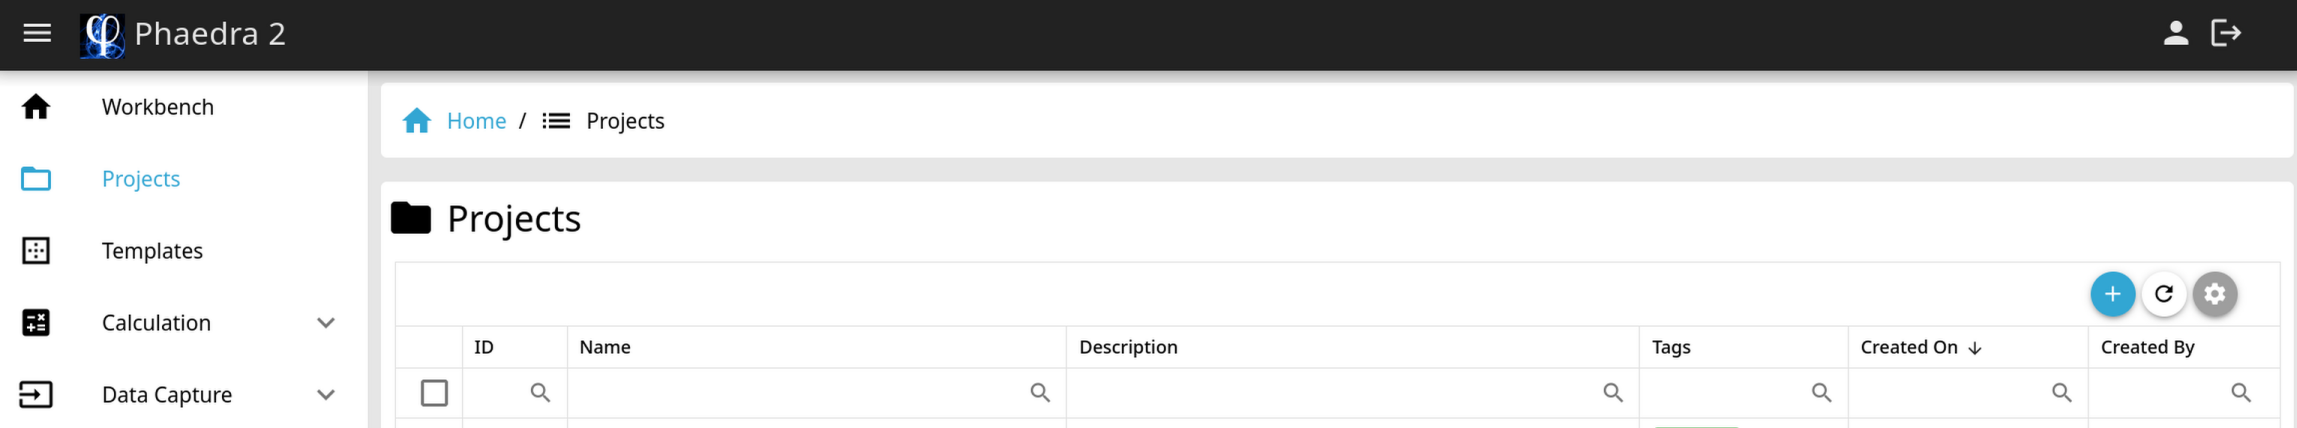Click the logout icon
The width and height of the screenshot is (2297, 428).
click(x=2226, y=33)
